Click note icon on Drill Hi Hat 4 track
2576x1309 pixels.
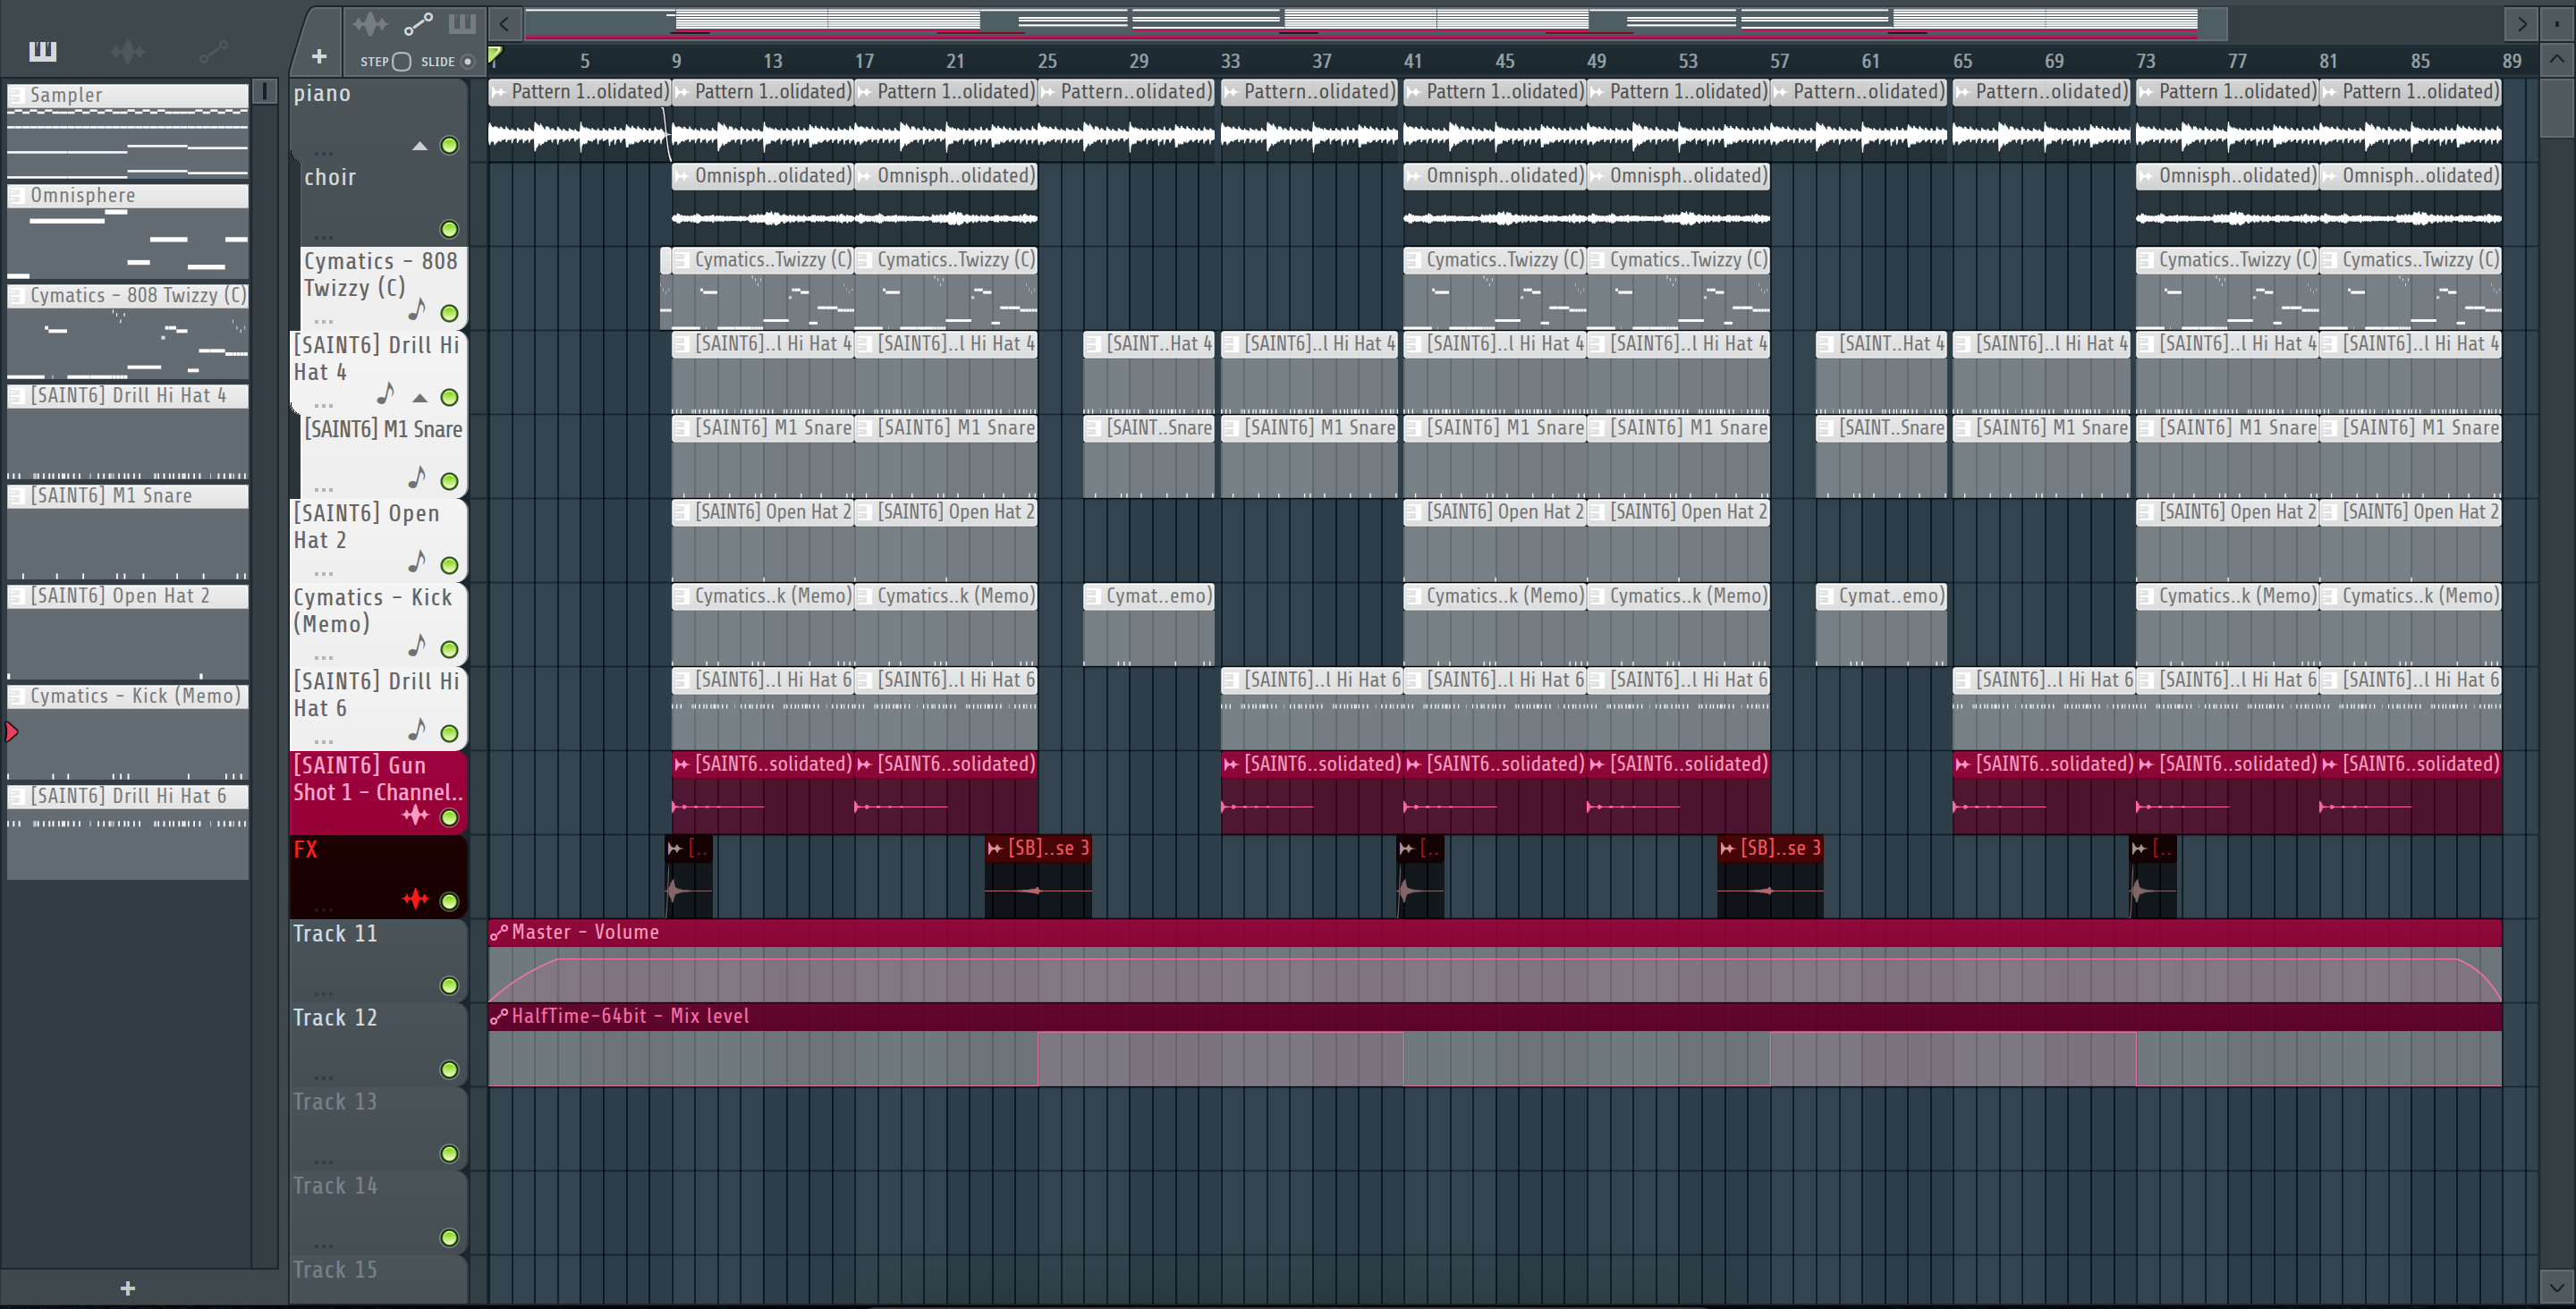pyautogui.click(x=386, y=394)
